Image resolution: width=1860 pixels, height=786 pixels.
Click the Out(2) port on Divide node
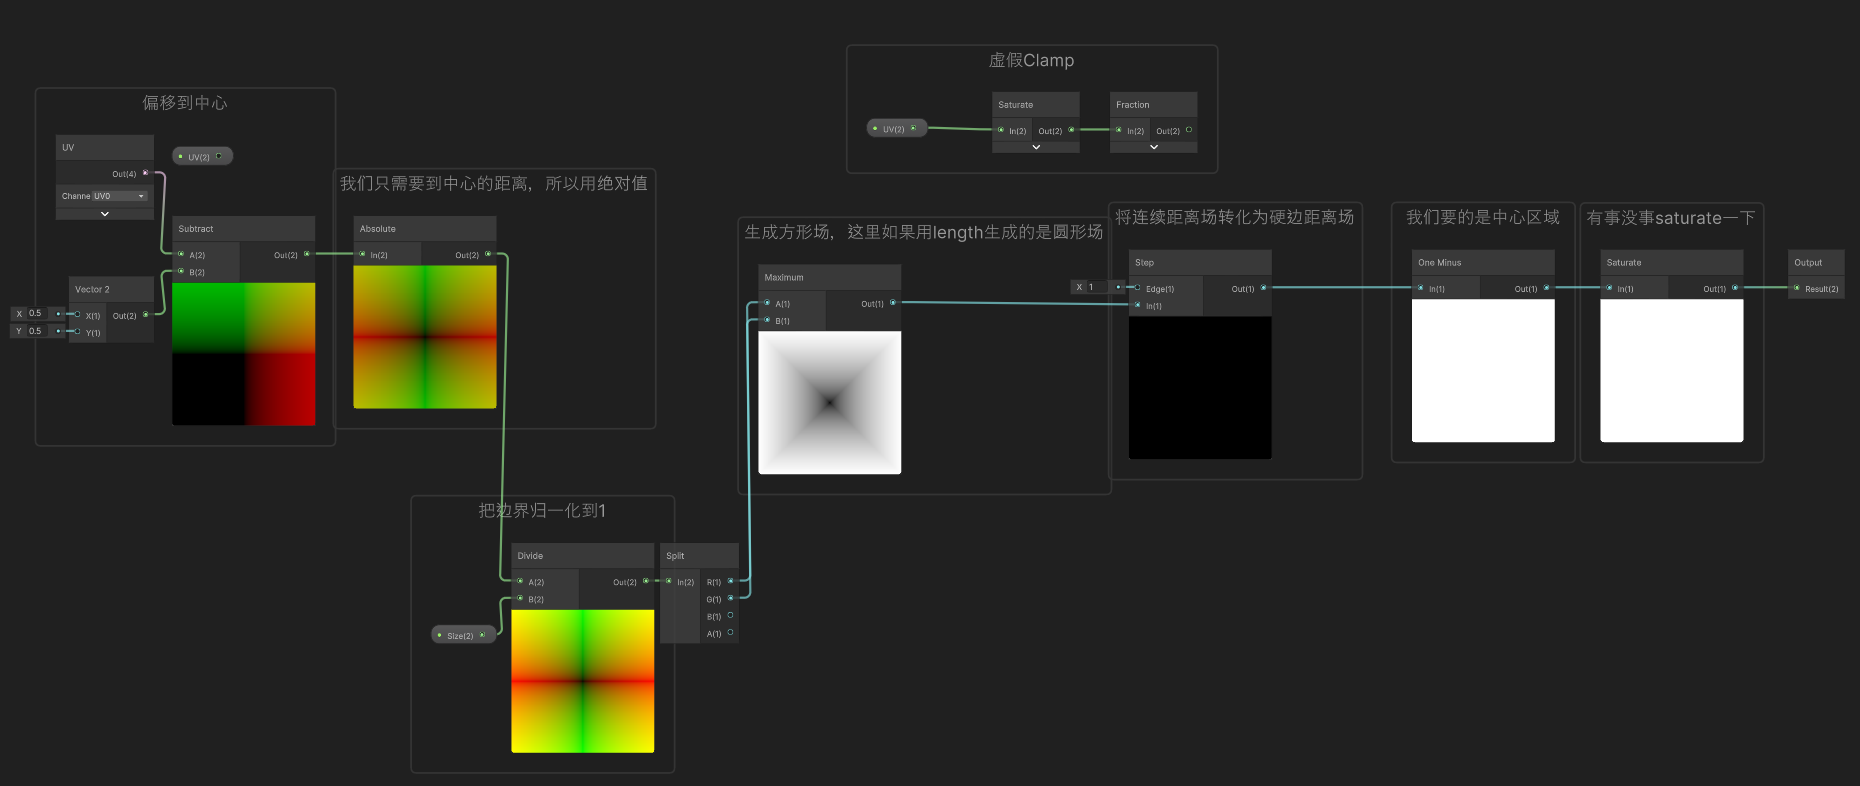point(646,581)
